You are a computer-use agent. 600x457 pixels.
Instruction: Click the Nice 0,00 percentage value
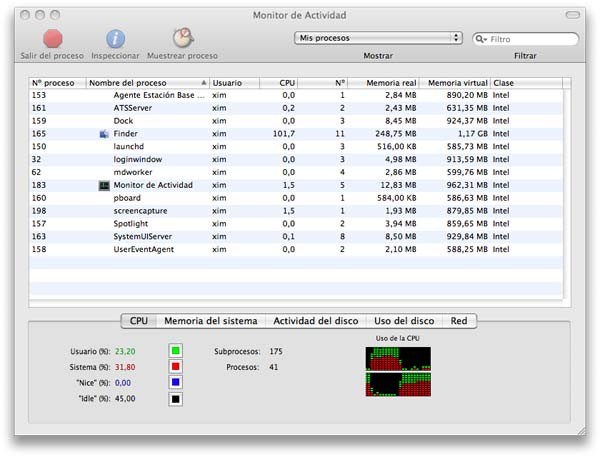click(123, 383)
